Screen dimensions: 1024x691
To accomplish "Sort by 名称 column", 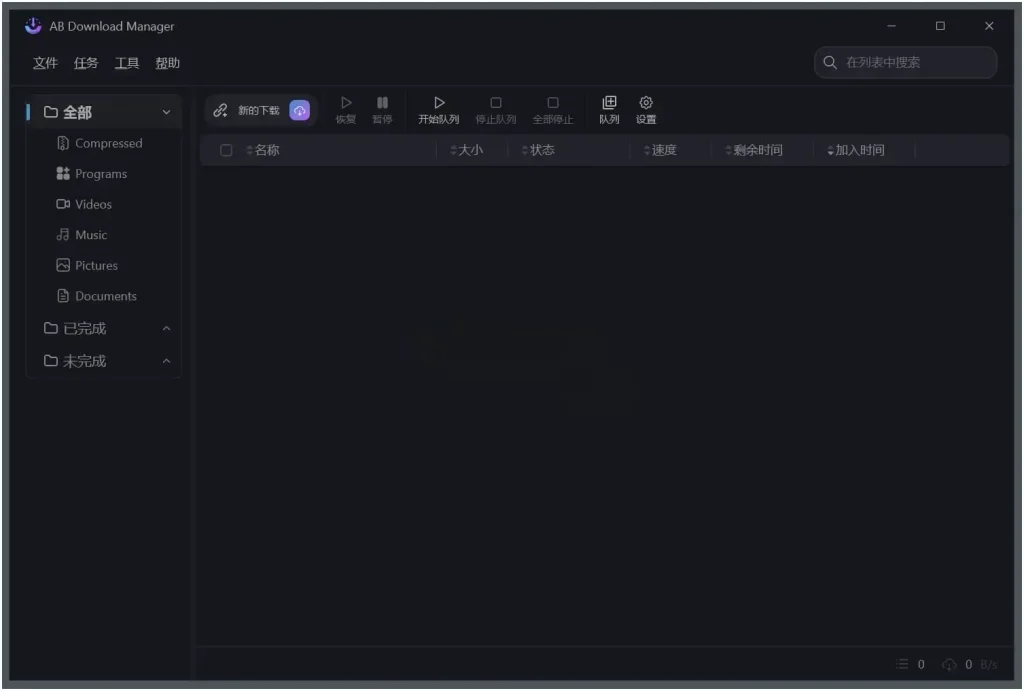I will 263,150.
